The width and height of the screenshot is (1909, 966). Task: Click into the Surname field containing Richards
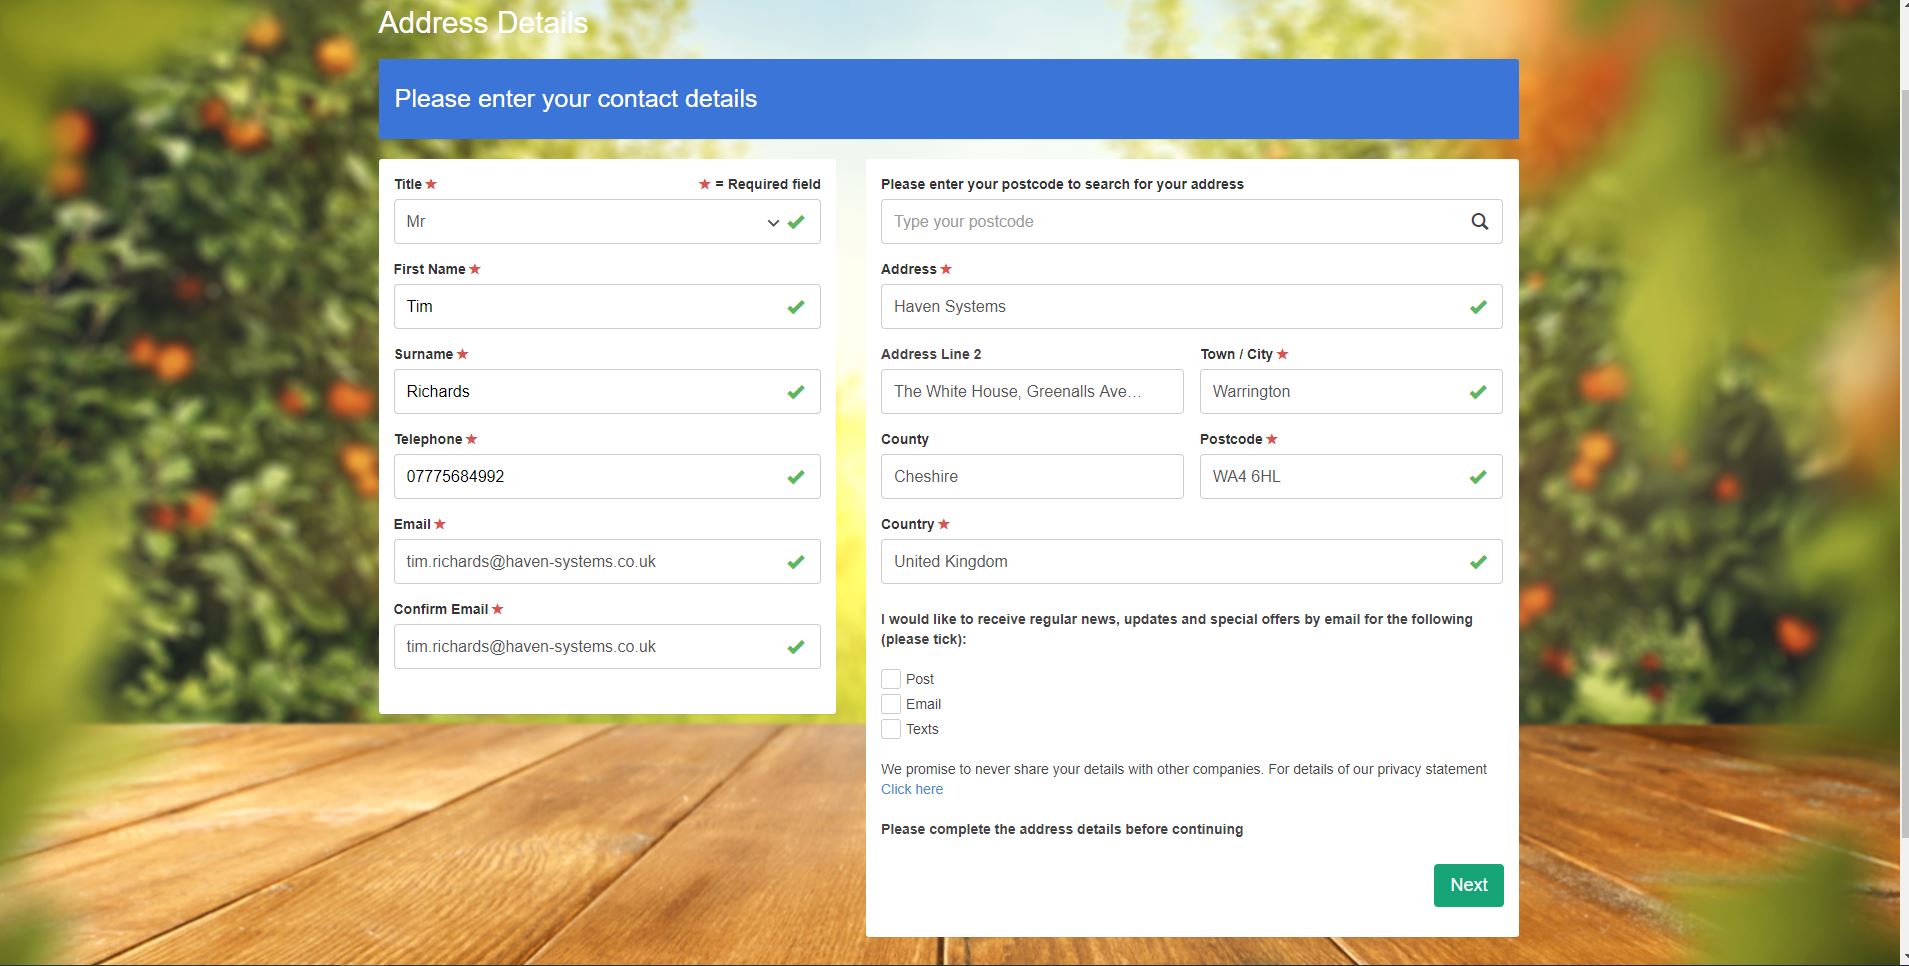590,392
